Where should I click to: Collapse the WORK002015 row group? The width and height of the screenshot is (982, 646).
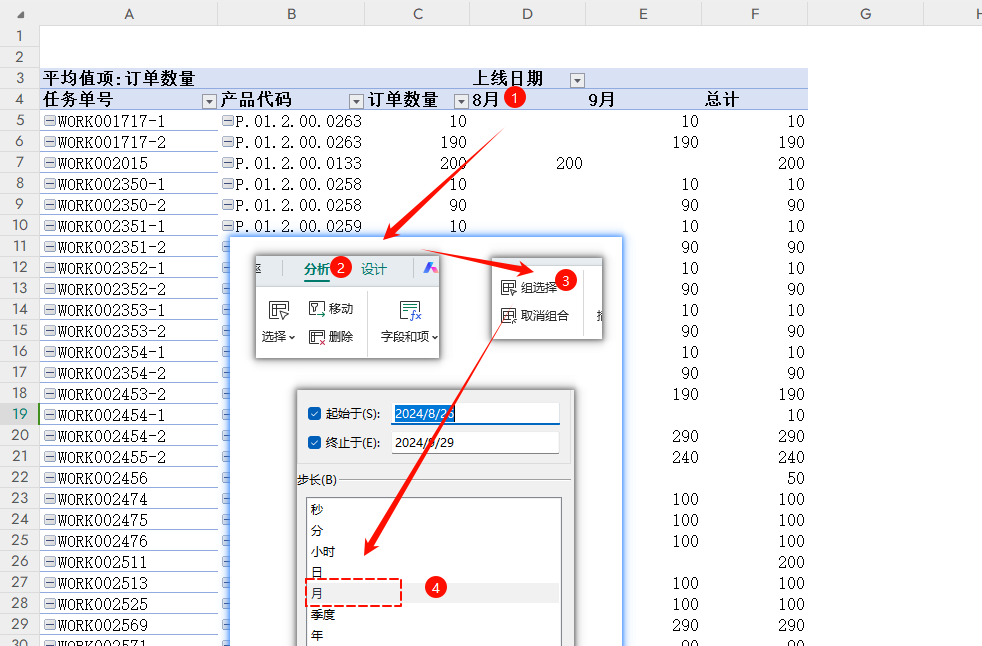pyautogui.click(x=49, y=163)
